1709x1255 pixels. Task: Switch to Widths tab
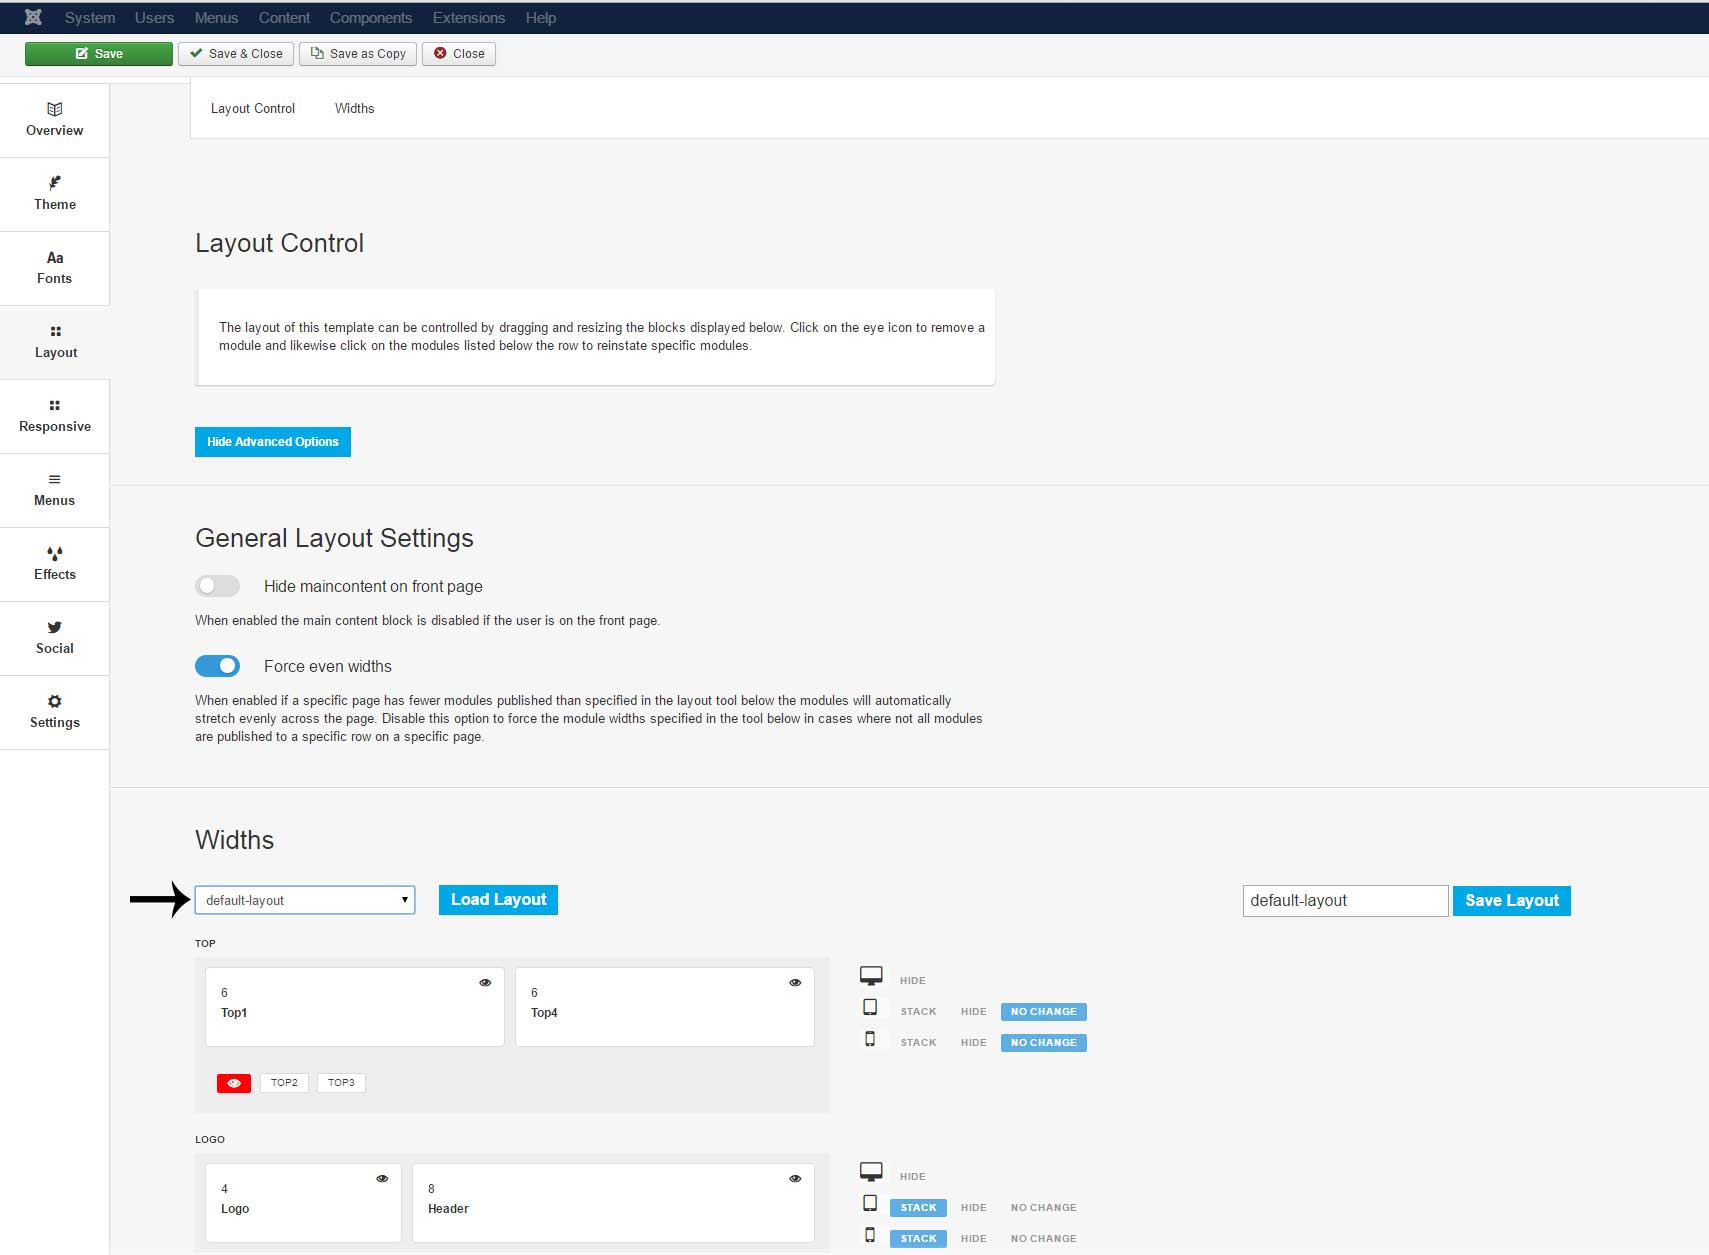click(x=354, y=108)
